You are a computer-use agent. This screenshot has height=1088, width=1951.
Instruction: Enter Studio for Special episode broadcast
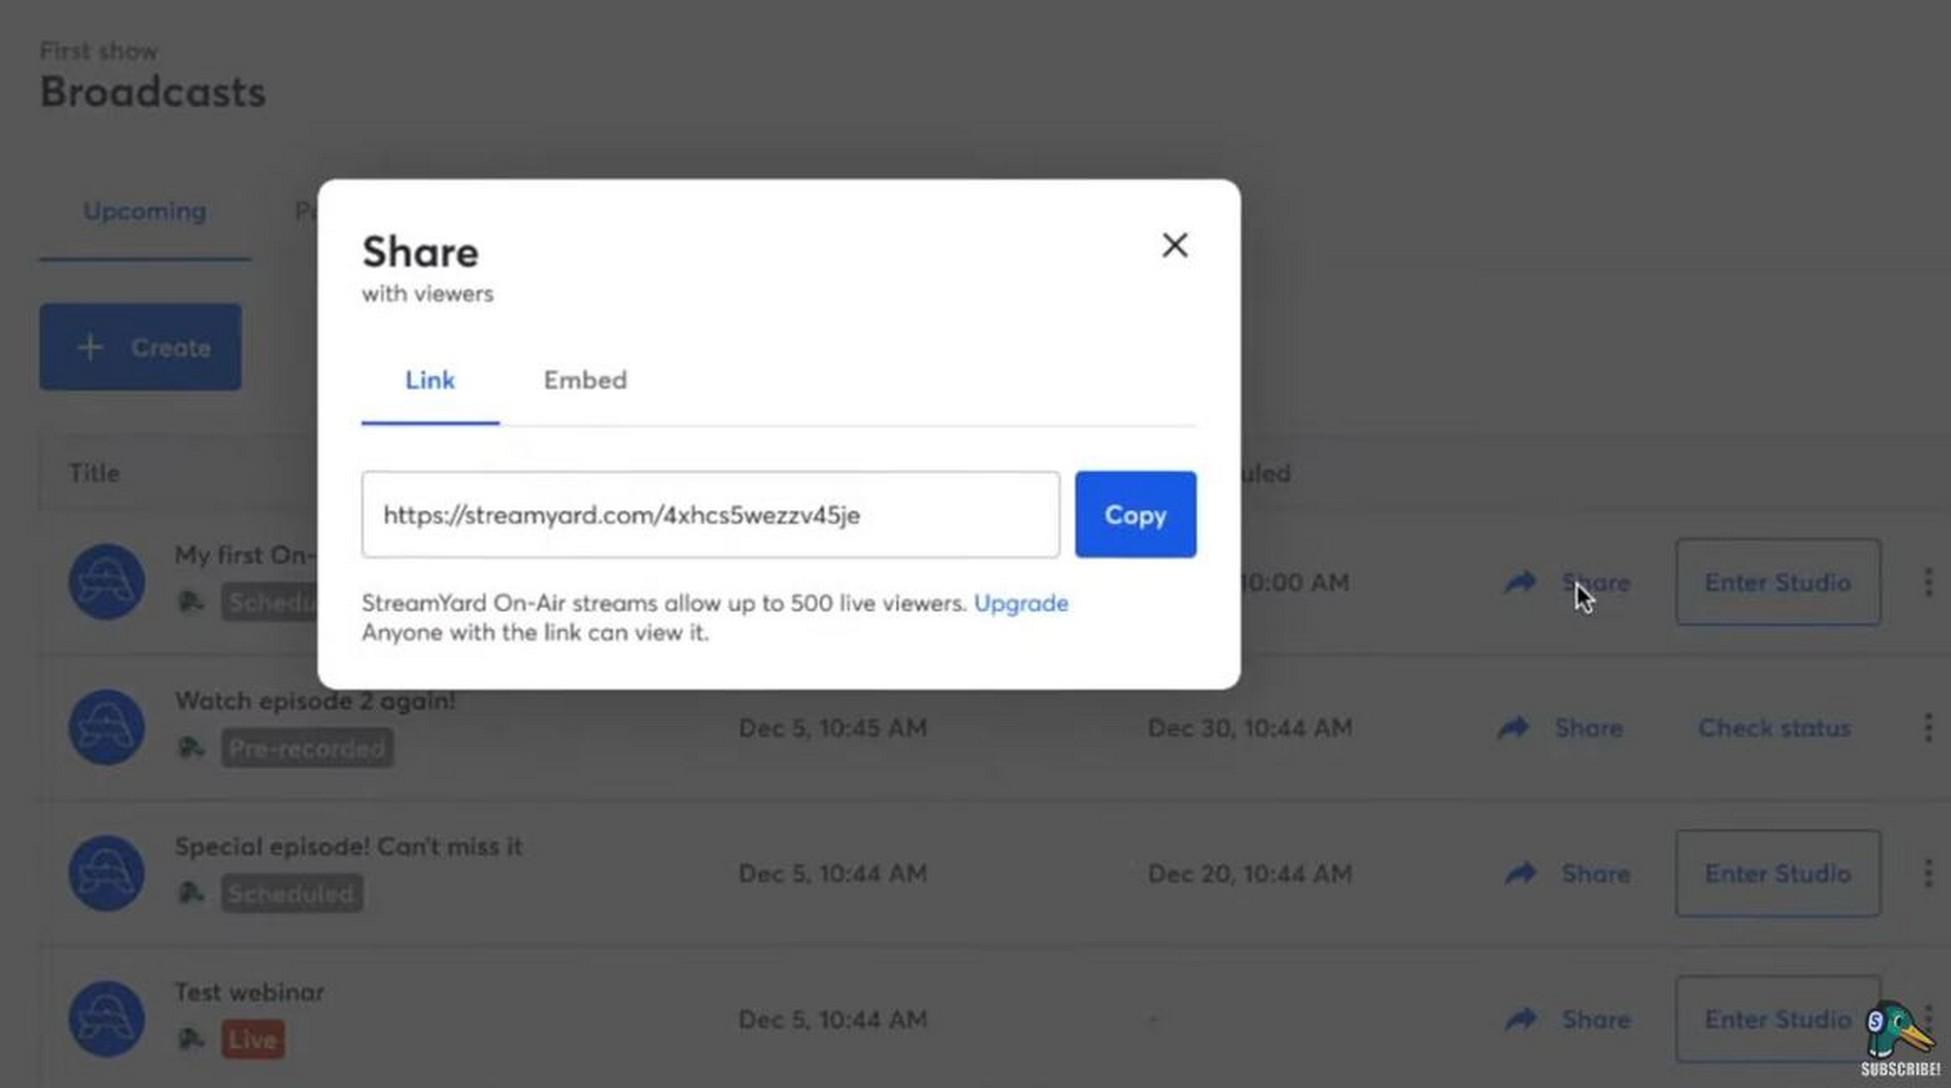[x=1777, y=874]
